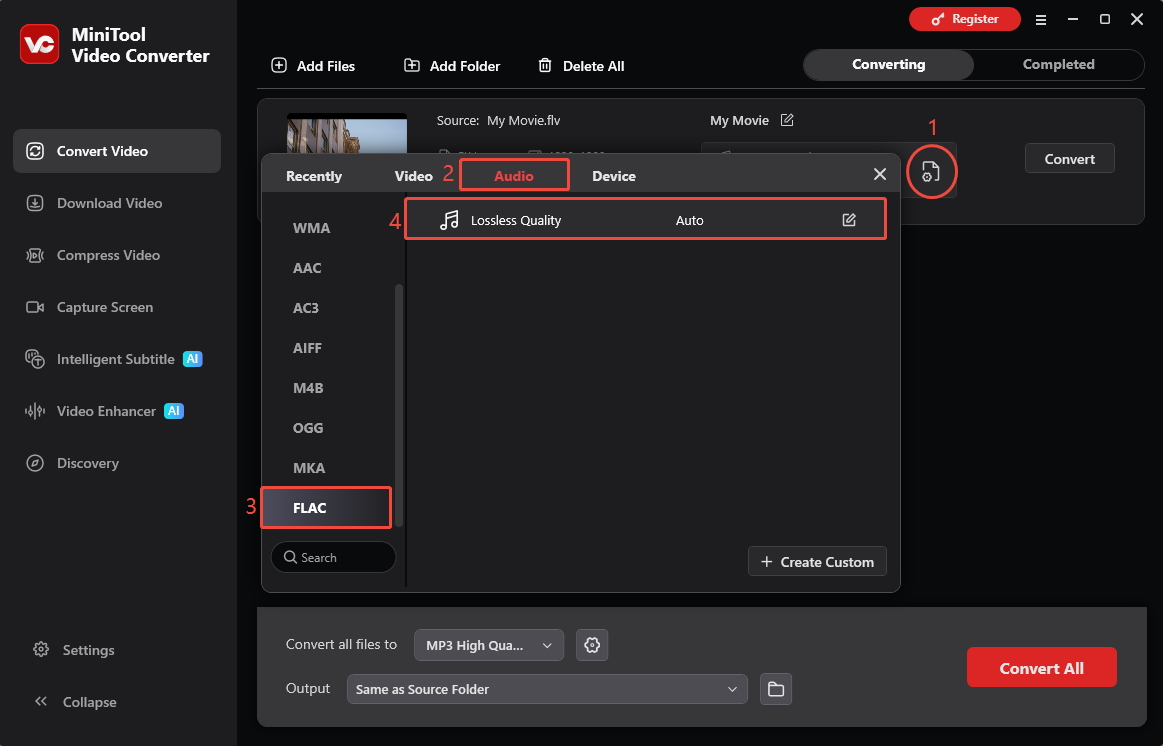
Task: Switch to the Completed tab
Action: pos(1058,65)
